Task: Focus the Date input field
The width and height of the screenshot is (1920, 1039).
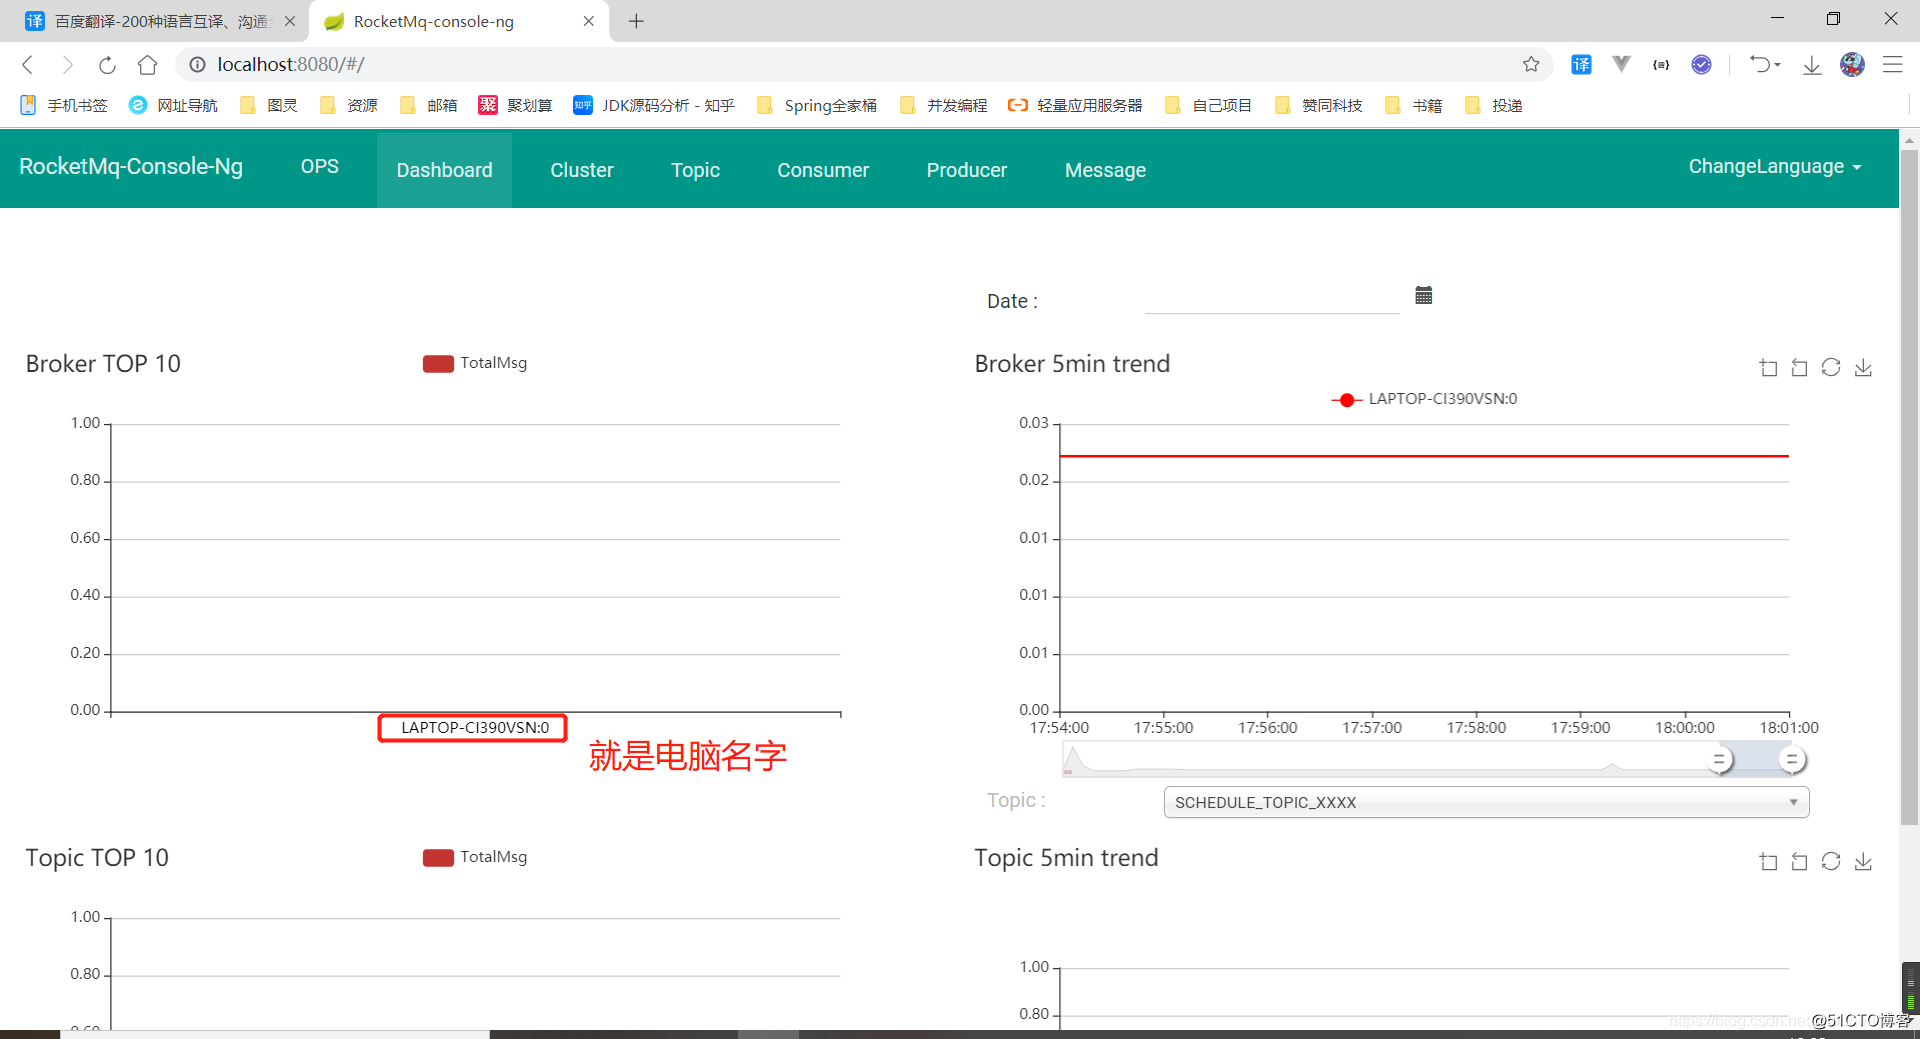Action: (1271, 298)
